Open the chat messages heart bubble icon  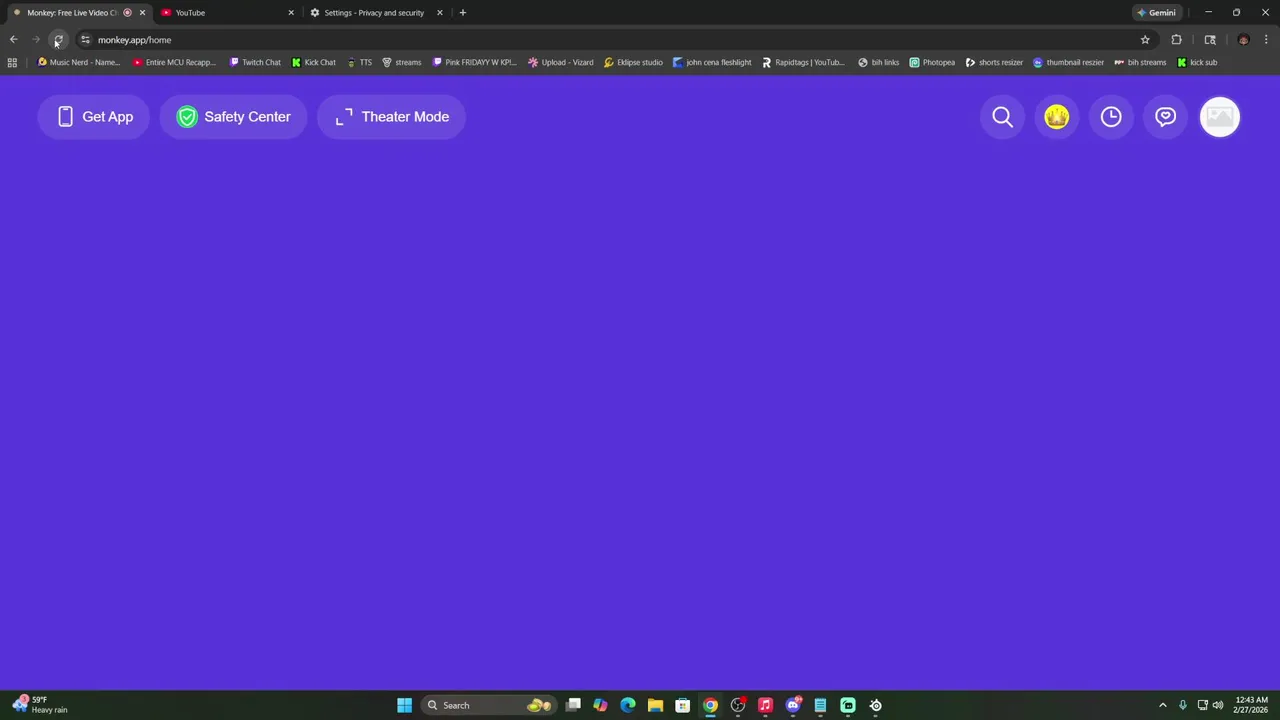tap(1165, 117)
